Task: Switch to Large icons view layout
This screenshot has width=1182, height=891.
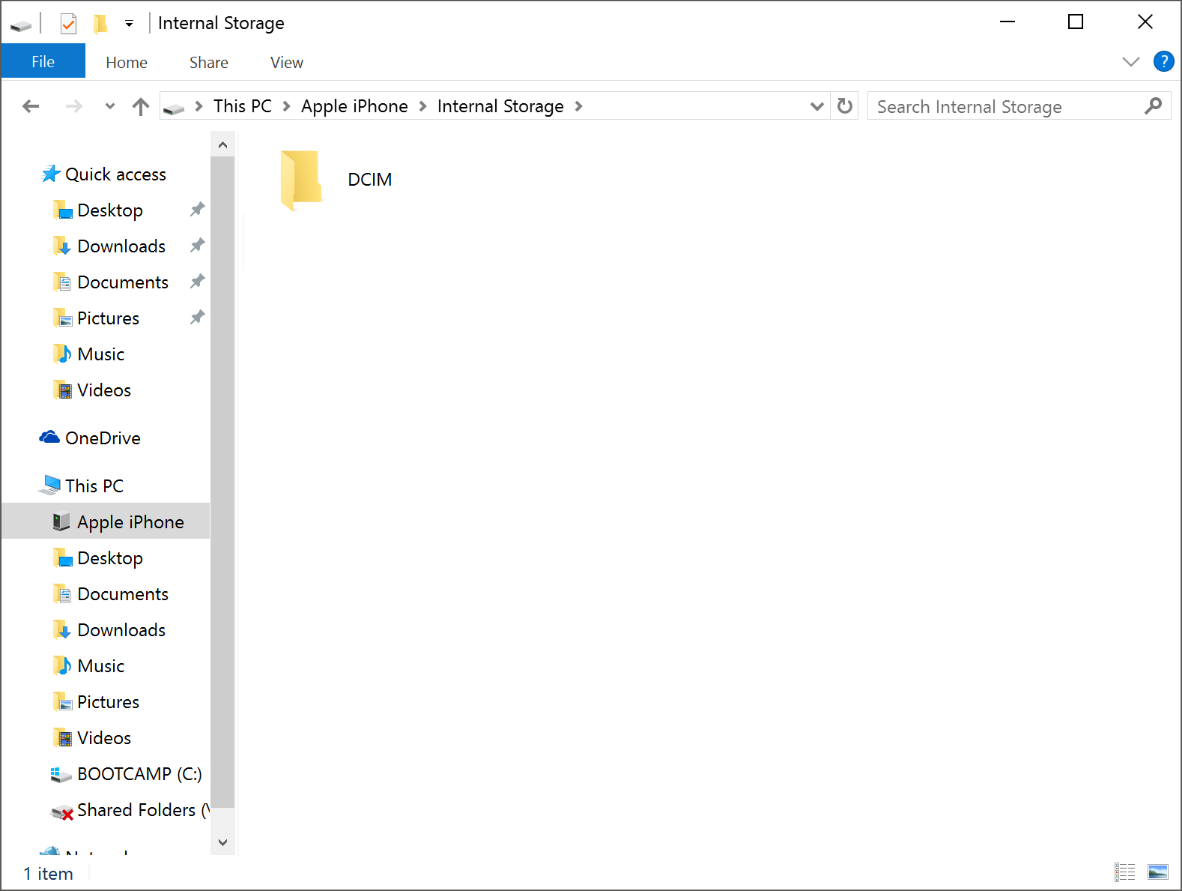Action: pos(1158,872)
